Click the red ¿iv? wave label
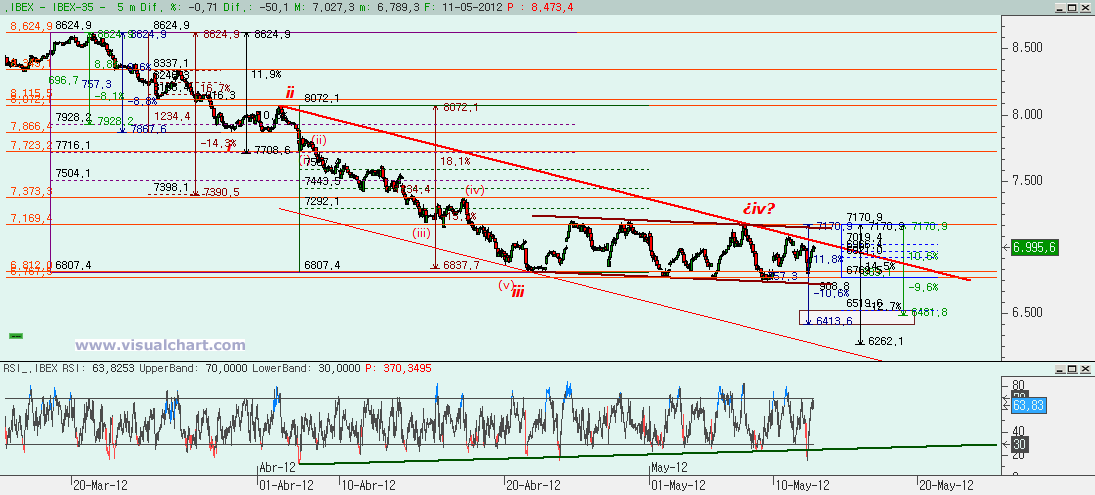 757,209
